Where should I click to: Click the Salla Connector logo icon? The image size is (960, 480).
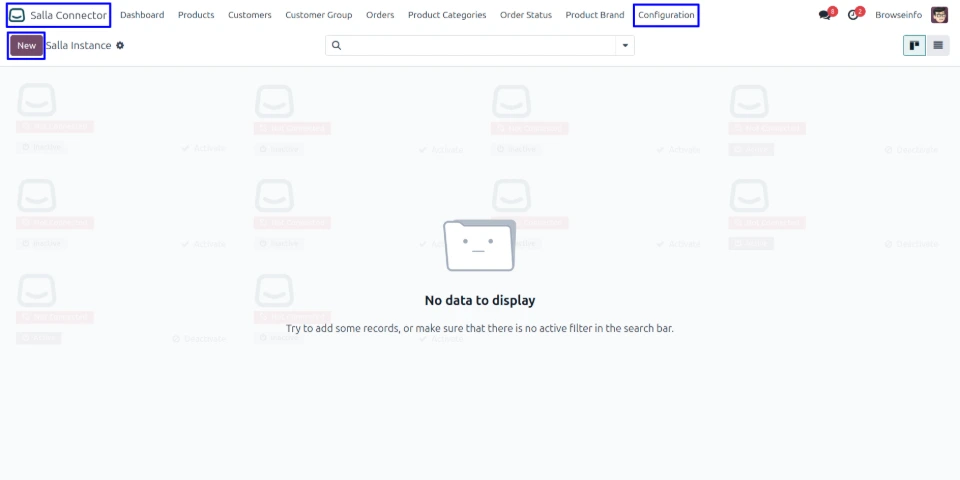[17, 15]
